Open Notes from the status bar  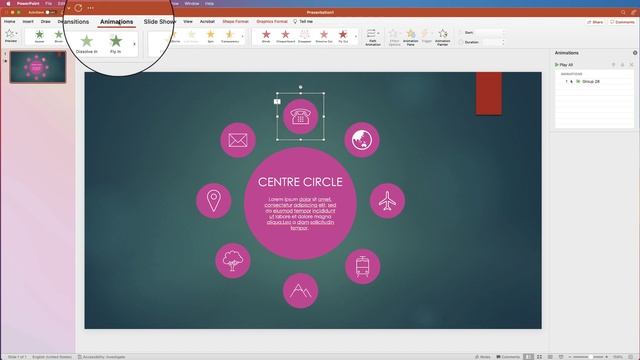point(482,357)
